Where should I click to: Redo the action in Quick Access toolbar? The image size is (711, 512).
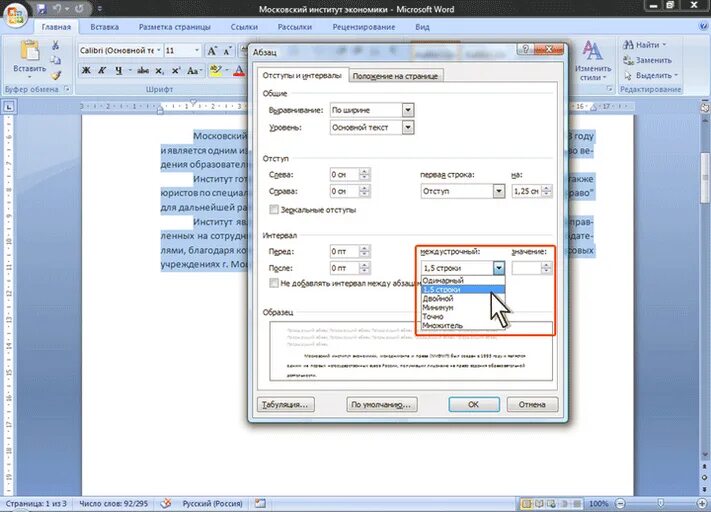[78, 8]
